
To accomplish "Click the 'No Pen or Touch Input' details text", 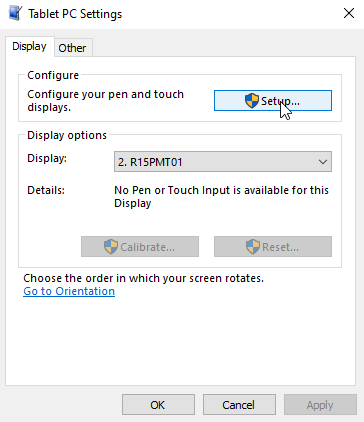I will point(221,196).
